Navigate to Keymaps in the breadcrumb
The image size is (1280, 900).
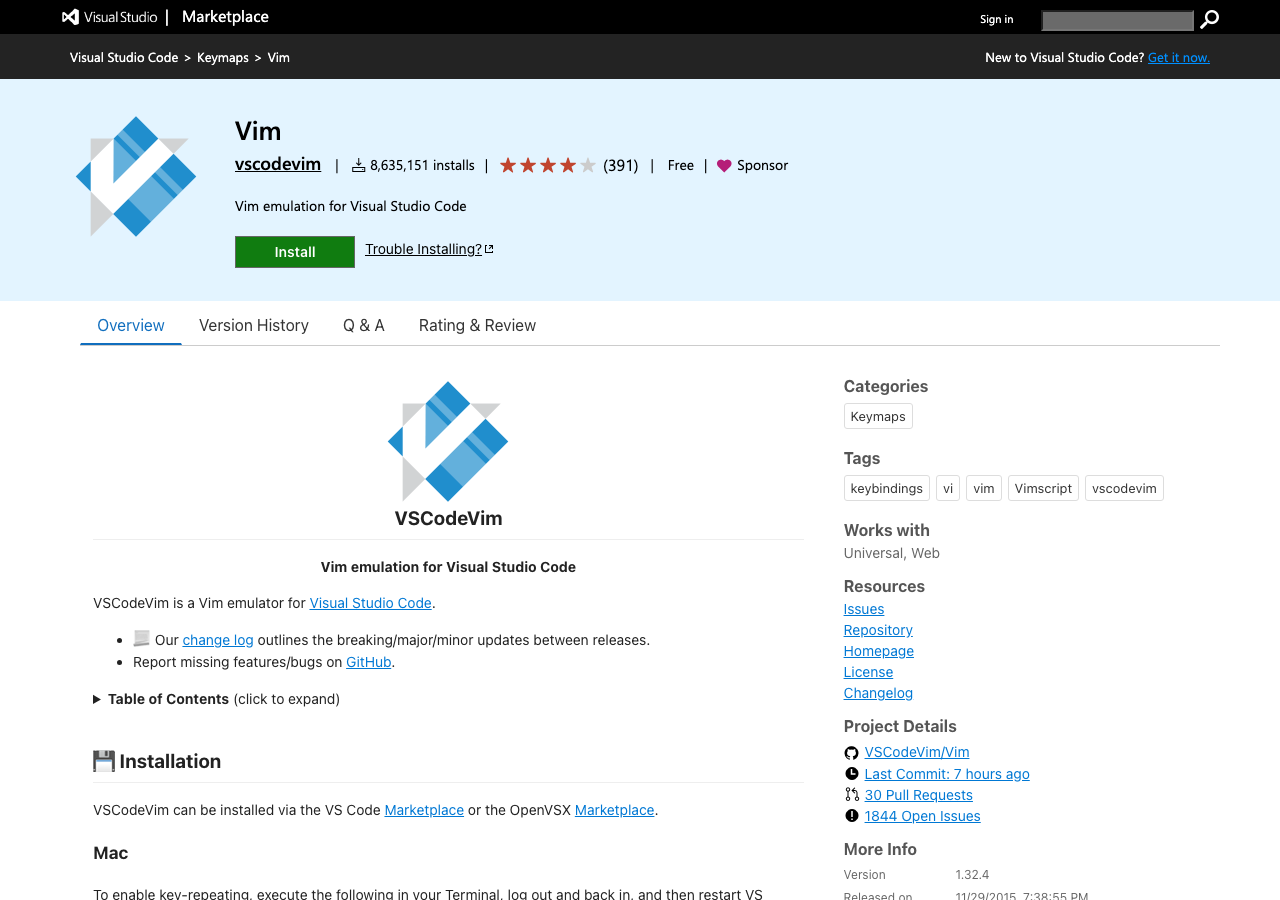point(223,58)
